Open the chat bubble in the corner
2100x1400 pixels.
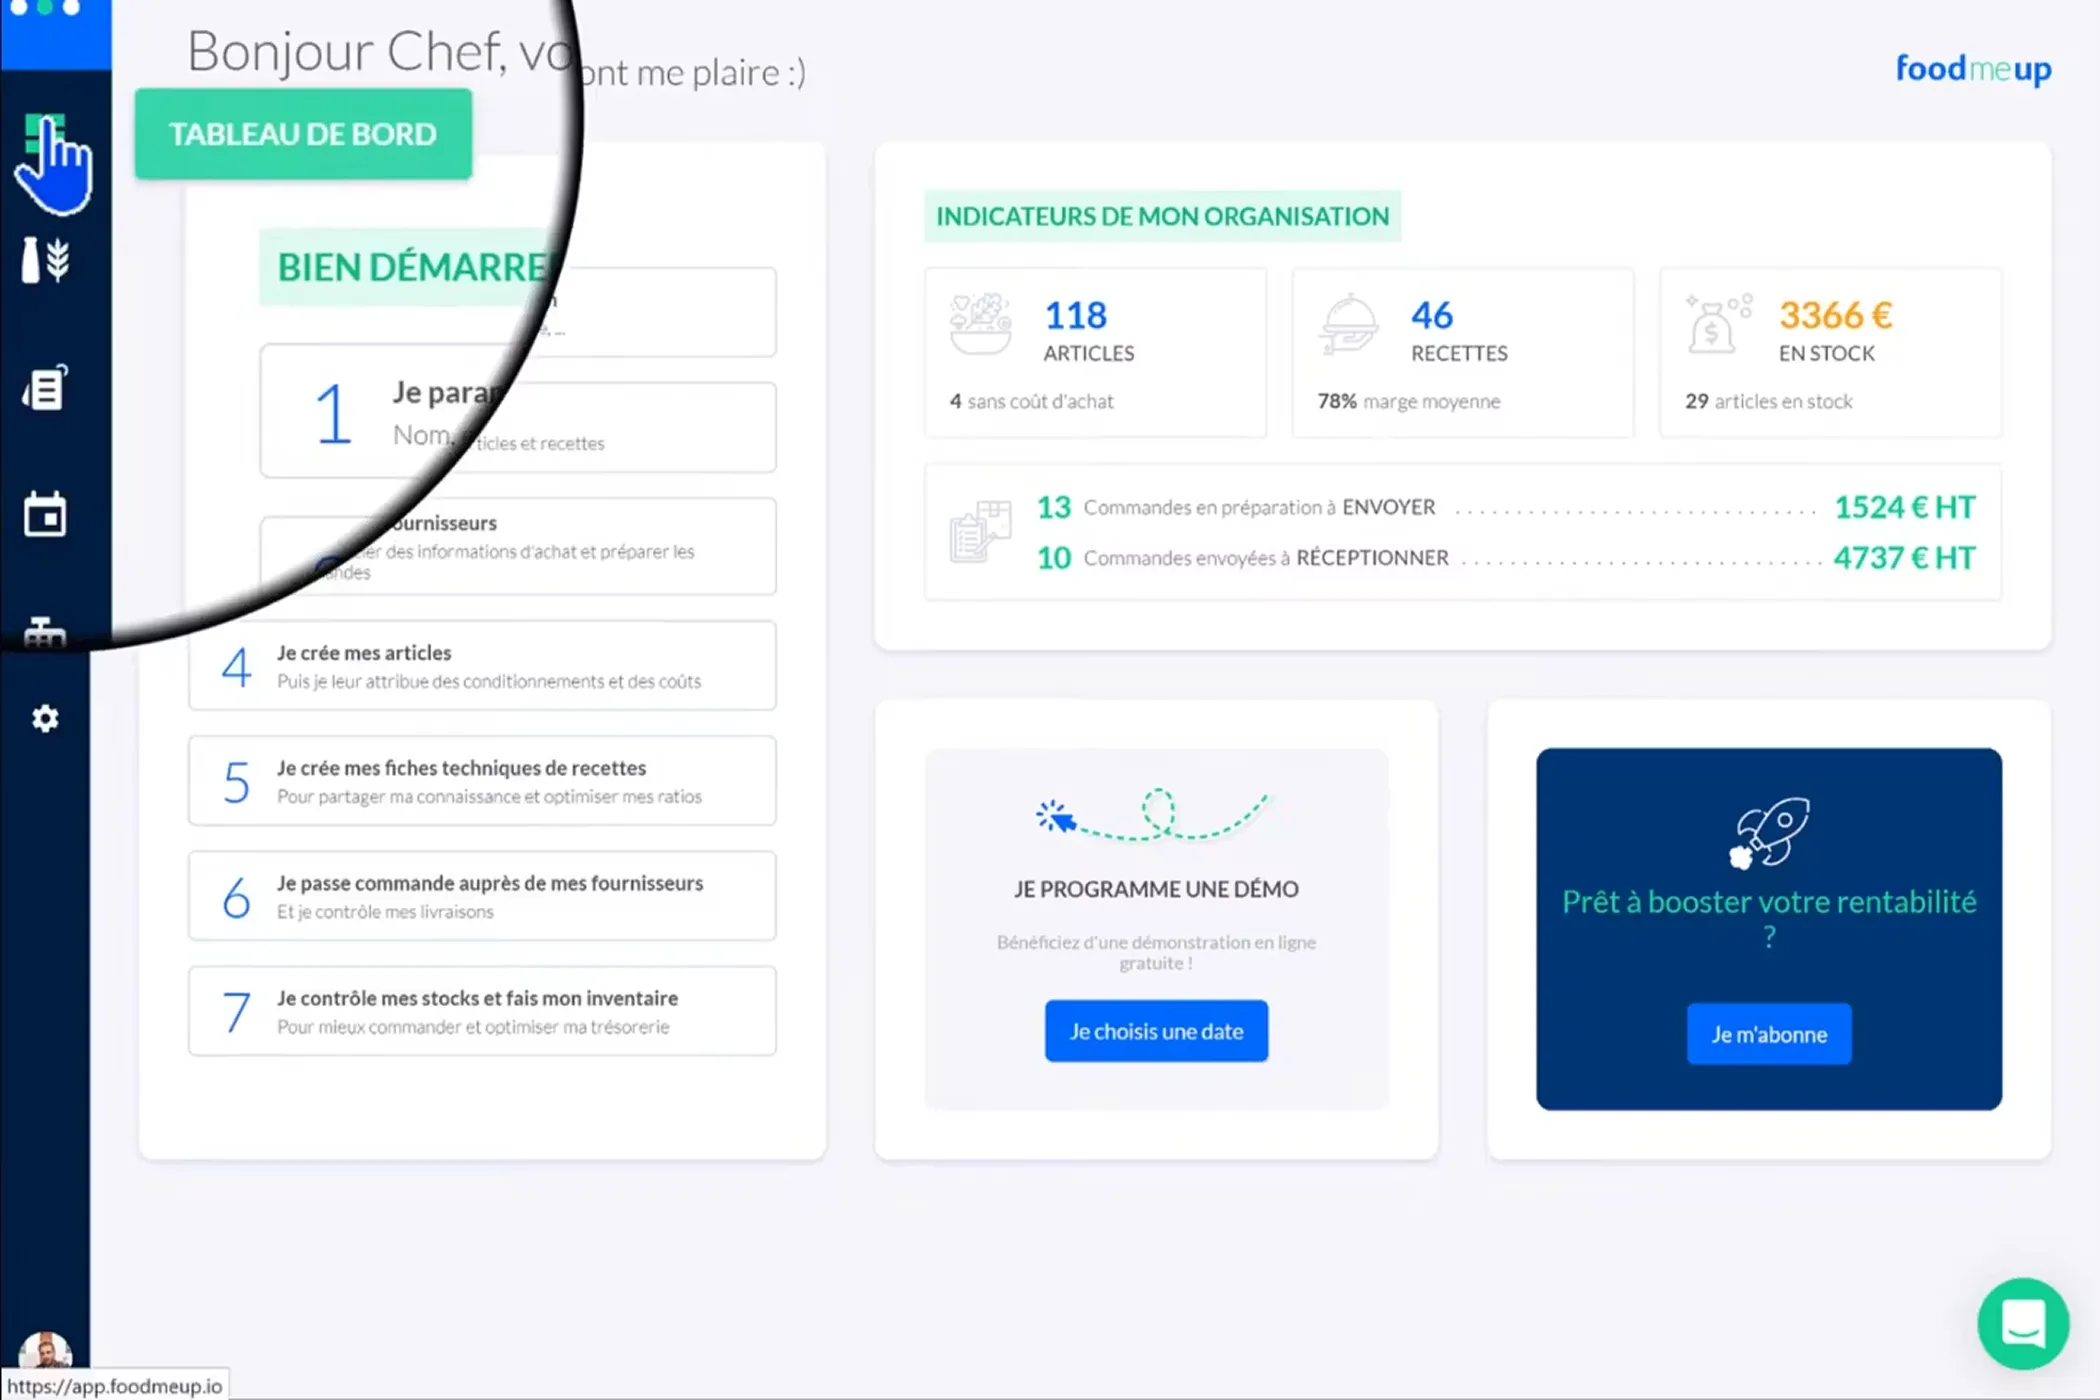(2023, 1322)
